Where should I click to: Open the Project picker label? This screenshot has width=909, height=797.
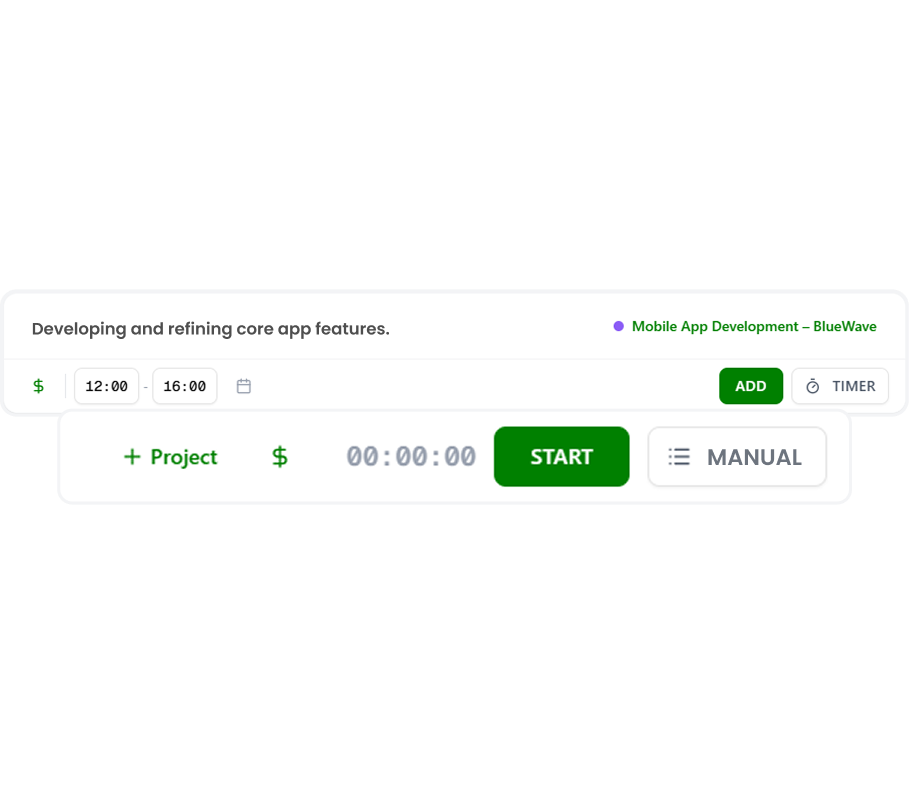click(183, 457)
